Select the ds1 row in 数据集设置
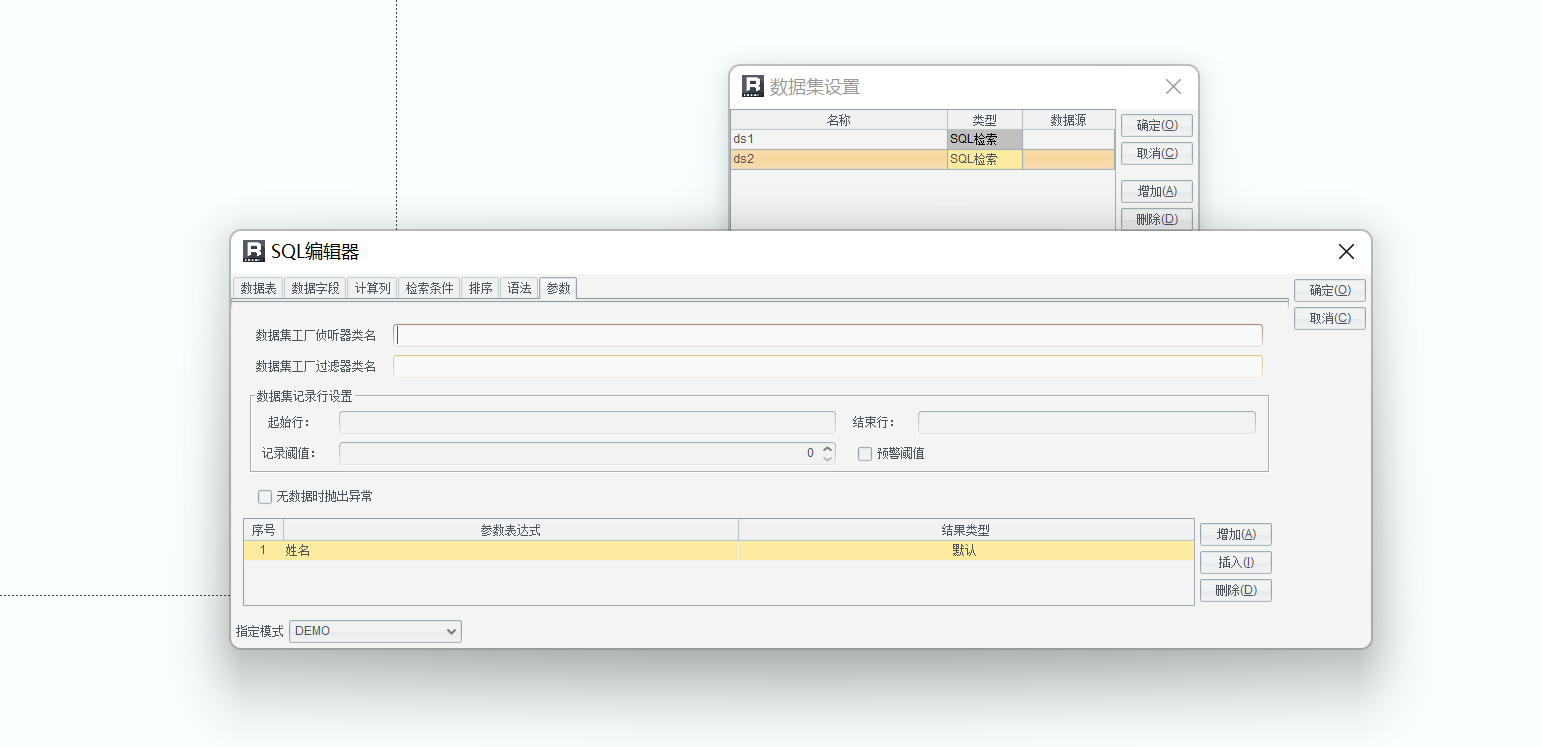 click(x=922, y=139)
